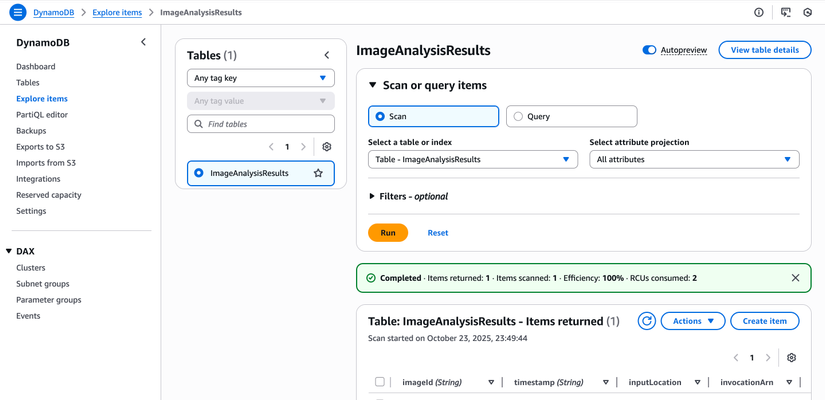The width and height of the screenshot is (825, 400).
Task: Click the orange Run button
Action: 388,233
